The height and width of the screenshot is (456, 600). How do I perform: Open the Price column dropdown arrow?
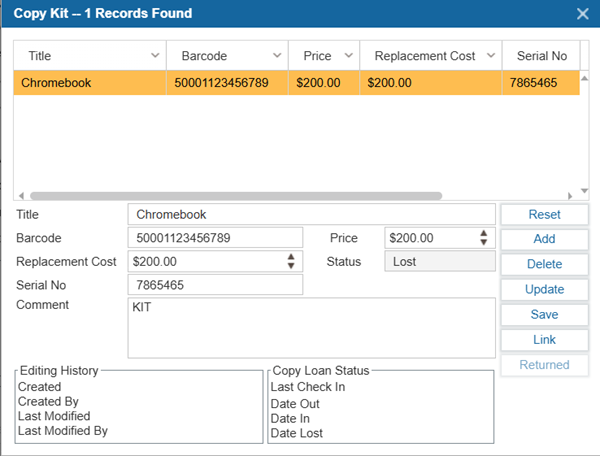click(348, 56)
